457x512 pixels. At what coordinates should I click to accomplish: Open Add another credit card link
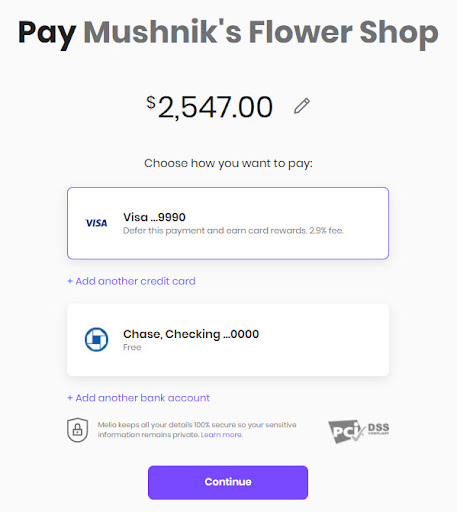[131, 281]
